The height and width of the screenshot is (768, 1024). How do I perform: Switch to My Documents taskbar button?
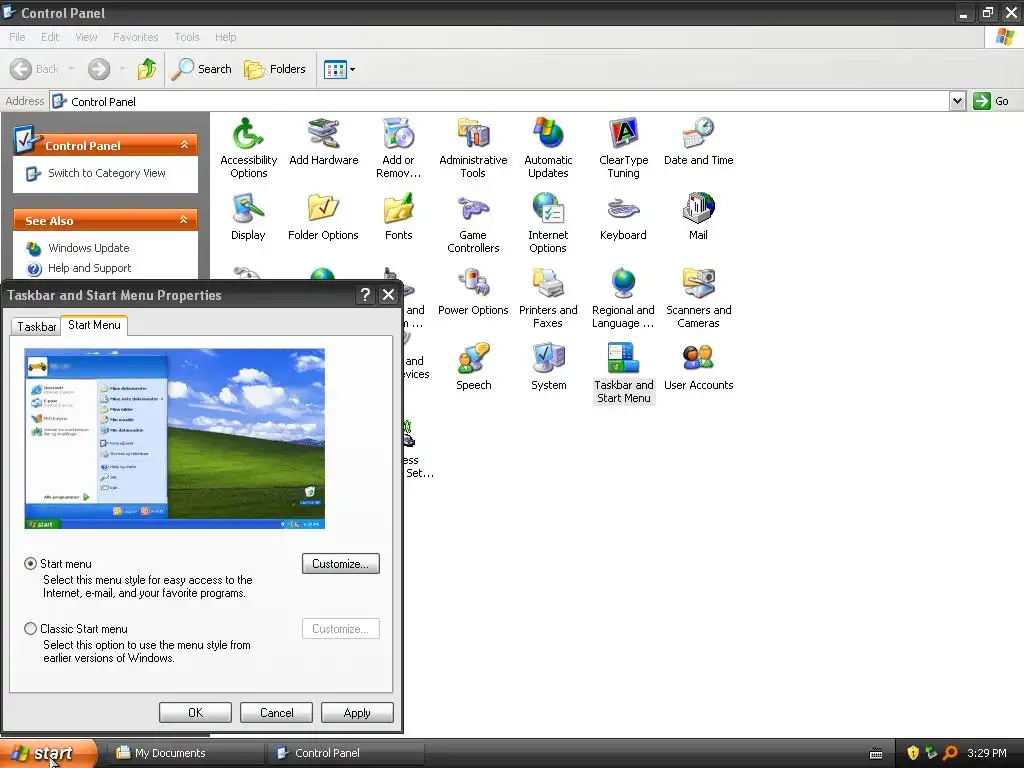(185, 753)
